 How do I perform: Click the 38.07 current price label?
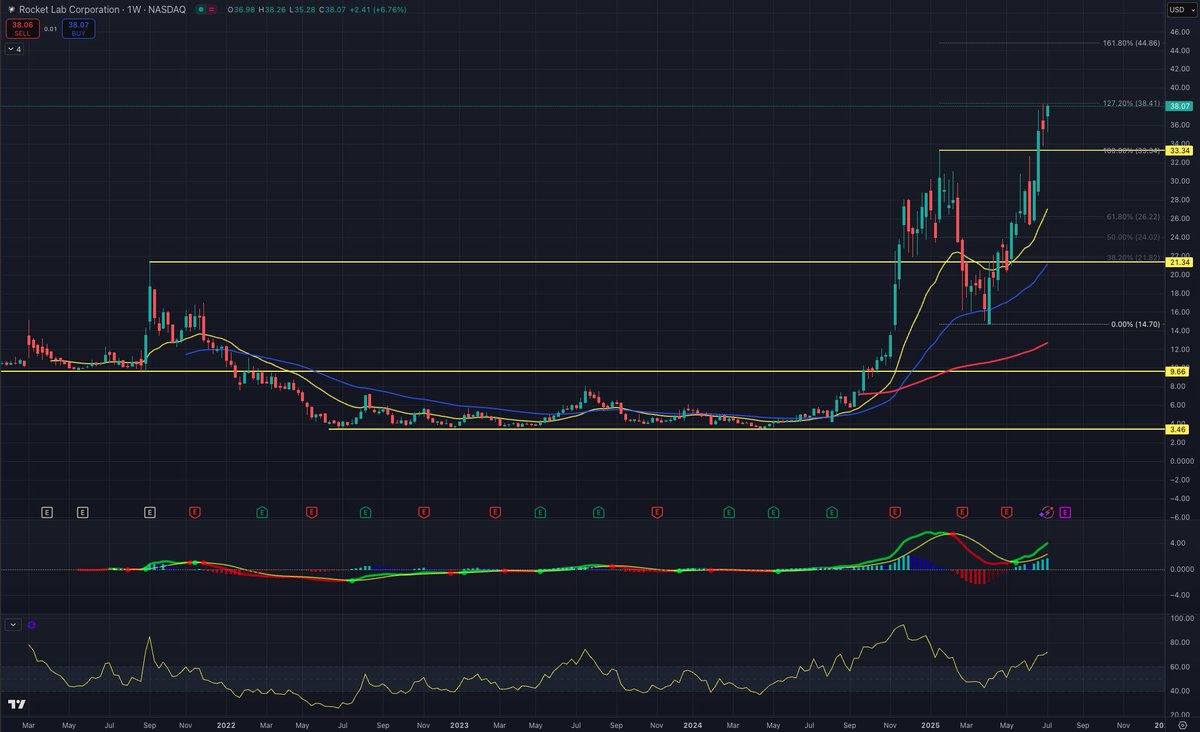pyautogui.click(x=1180, y=106)
